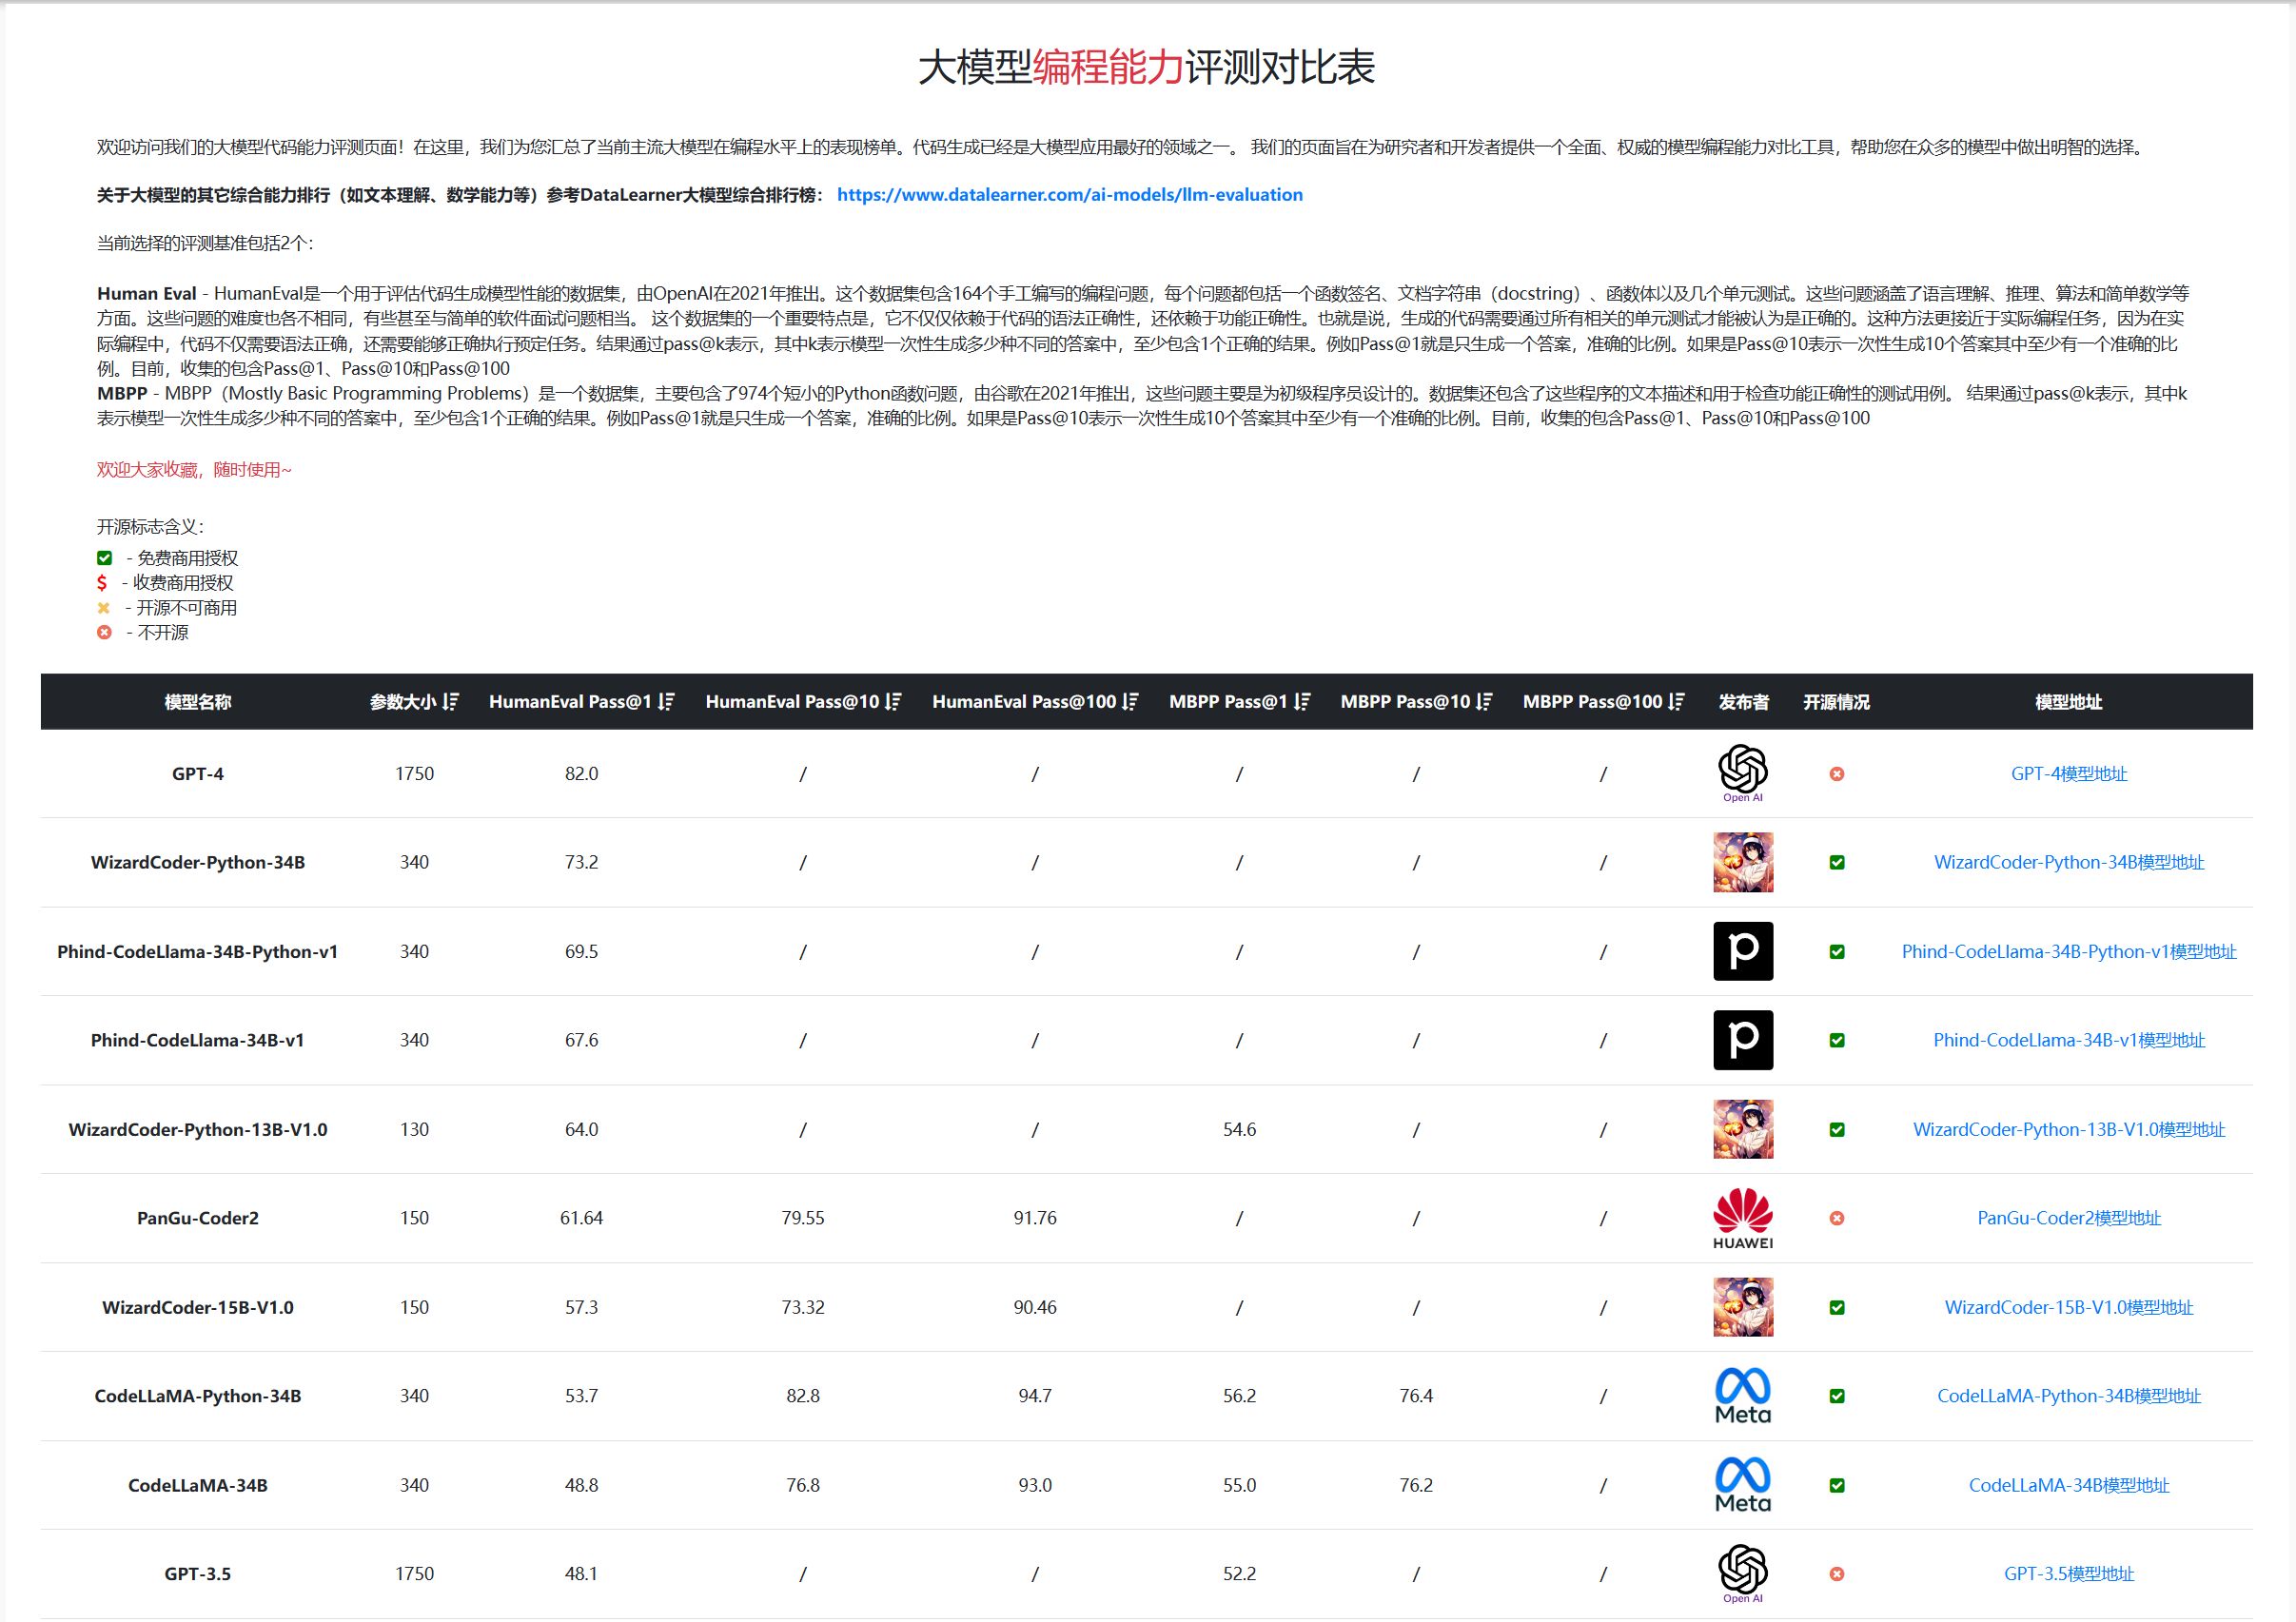Click the bold Human Eval heading text

147,294
